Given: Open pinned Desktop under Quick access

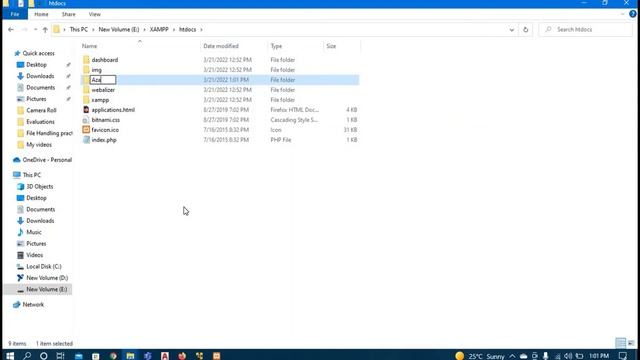Looking at the screenshot, I should point(36,64).
